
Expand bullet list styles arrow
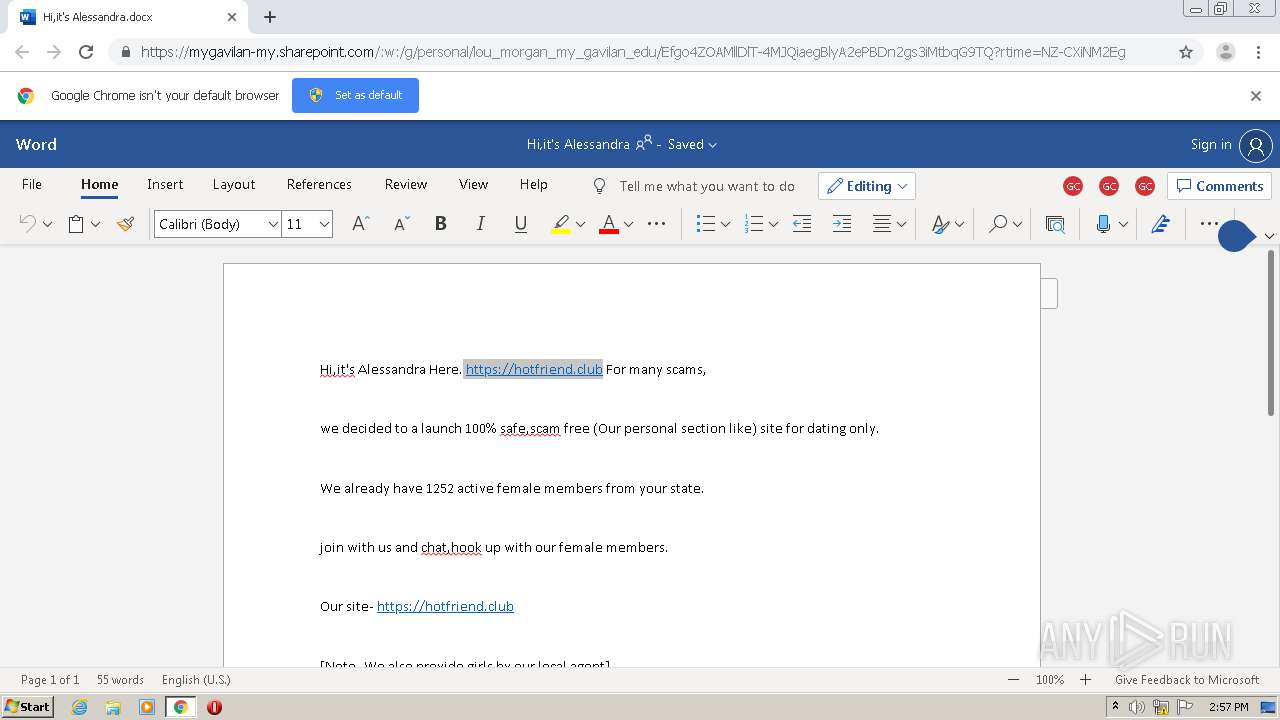point(725,224)
